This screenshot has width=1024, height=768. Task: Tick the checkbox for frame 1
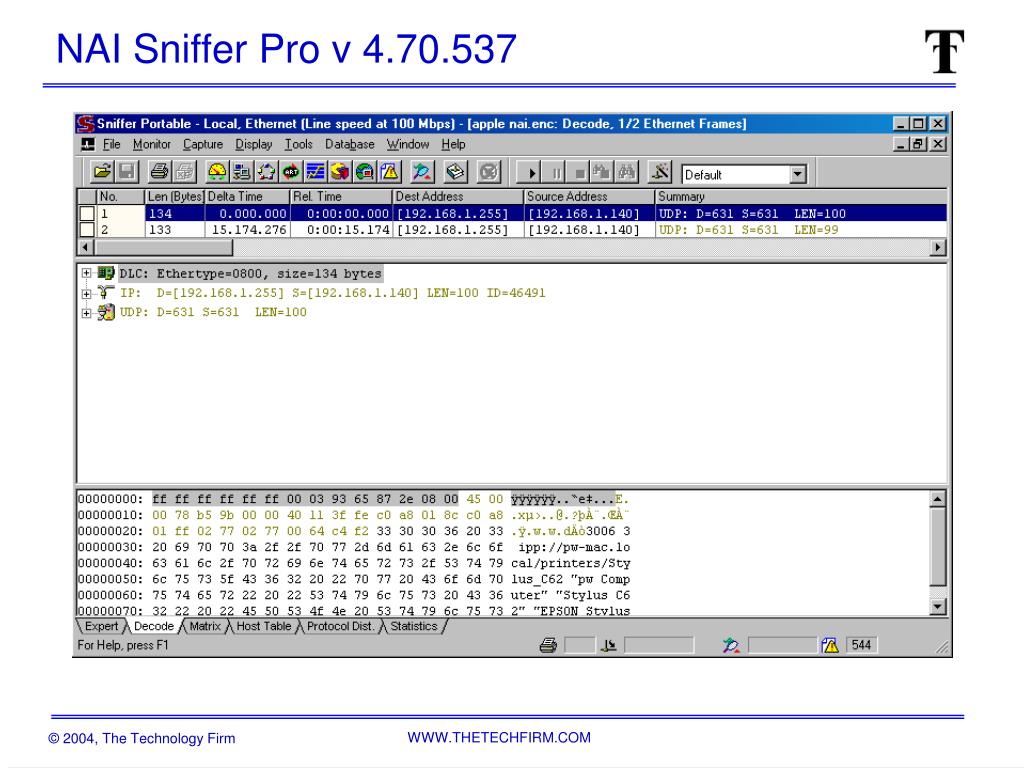87,214
